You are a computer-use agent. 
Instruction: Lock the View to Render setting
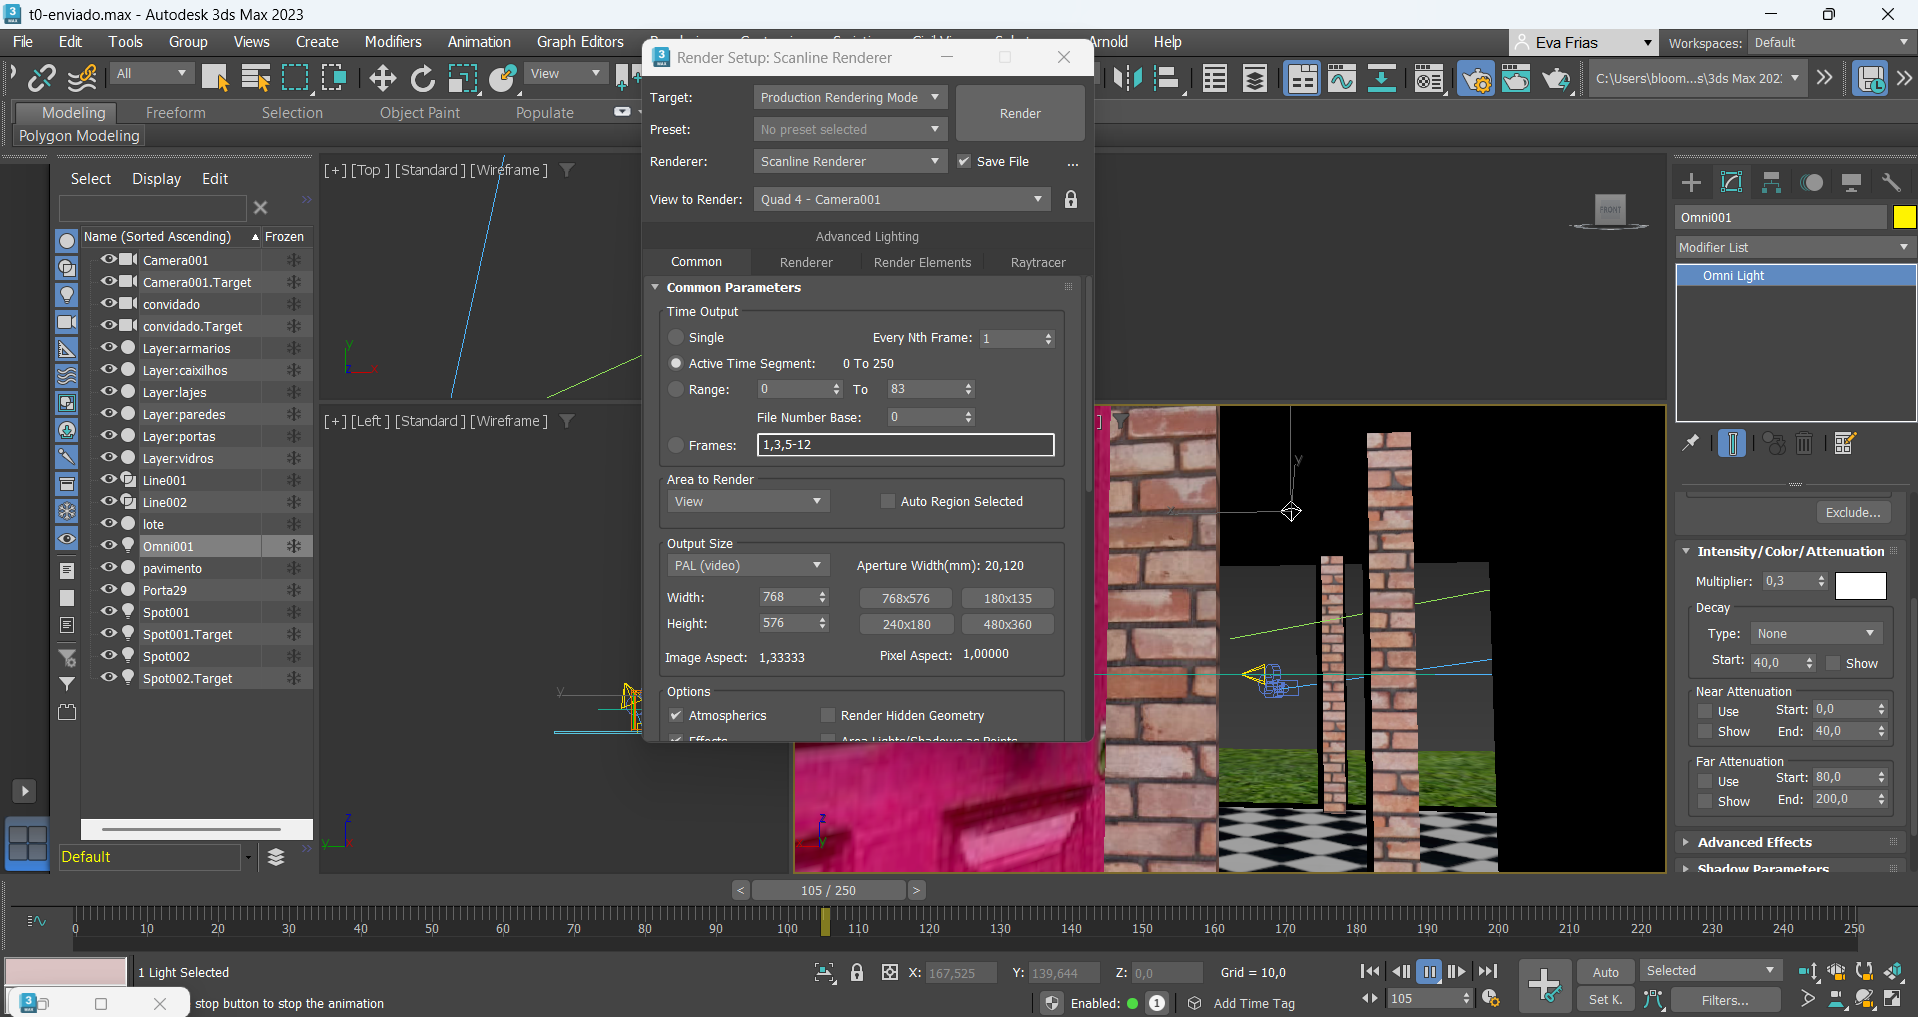pyautogui.click(x=1071, y=199)
